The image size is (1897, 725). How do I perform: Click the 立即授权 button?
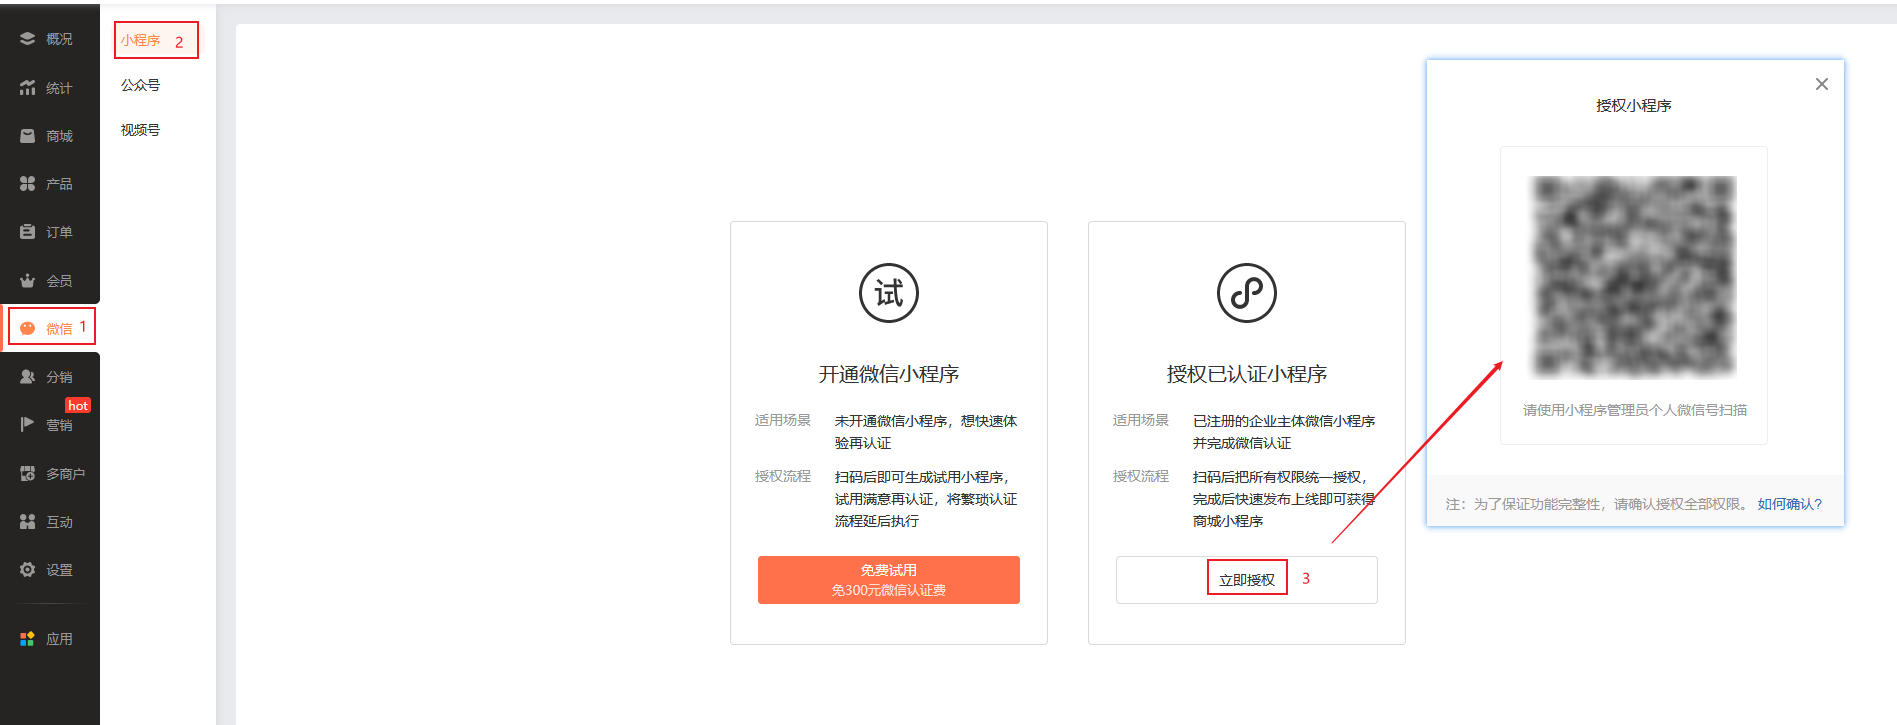point(1247,580)
